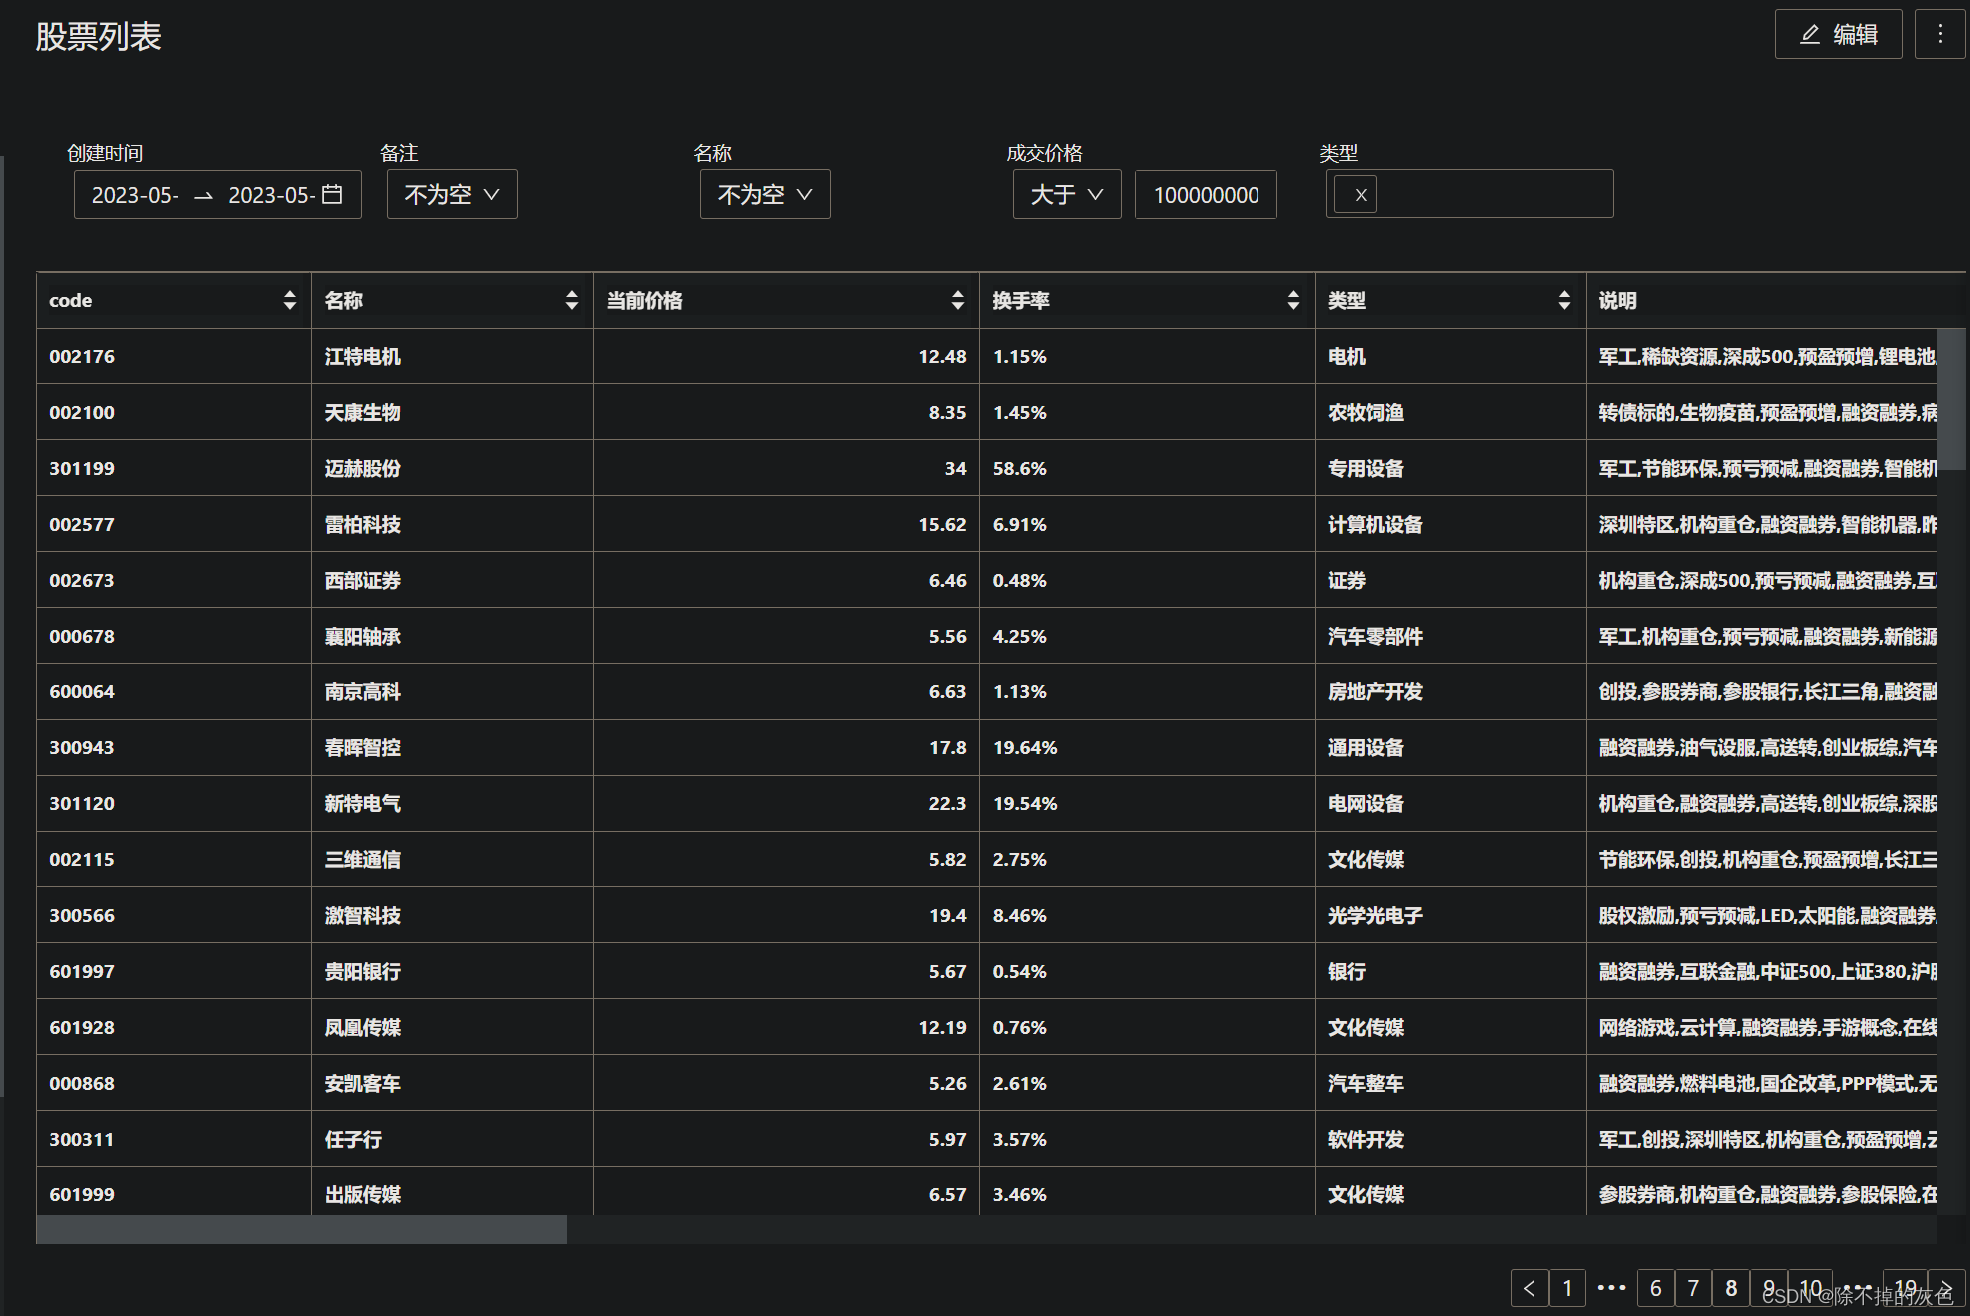Open the 成交价格 大于 operator dropdown
The width and height of the screenshot is (1970, 1316).
click(x=1067, y=194)
